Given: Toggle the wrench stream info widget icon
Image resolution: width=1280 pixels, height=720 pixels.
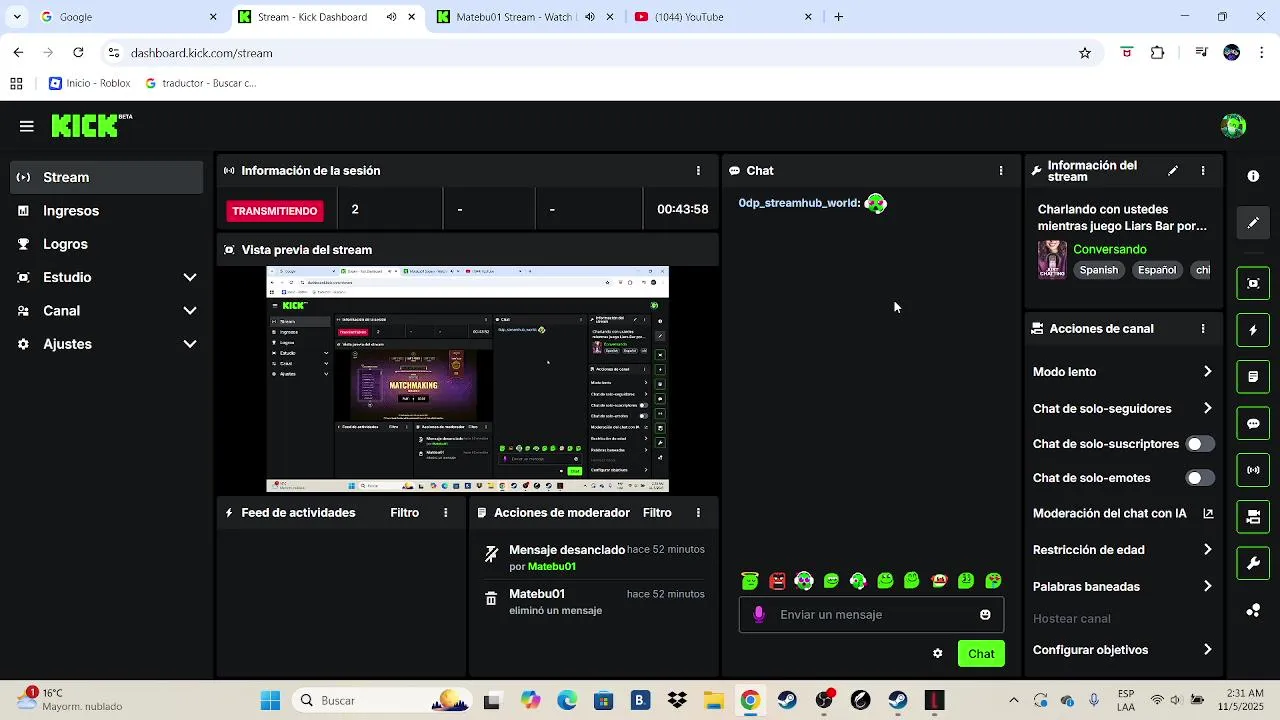Looking at the screenshot, I should coord(1253,563).
